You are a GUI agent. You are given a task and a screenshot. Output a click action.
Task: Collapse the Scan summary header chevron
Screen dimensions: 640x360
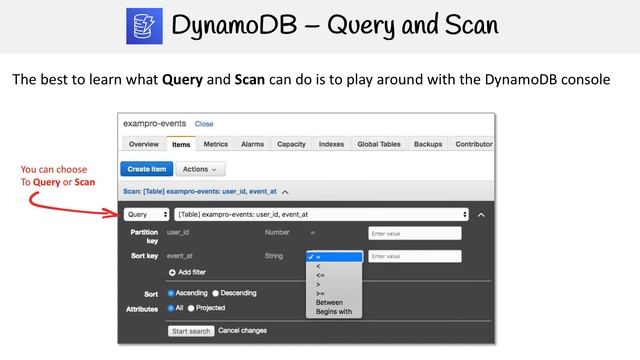(285, 192)
